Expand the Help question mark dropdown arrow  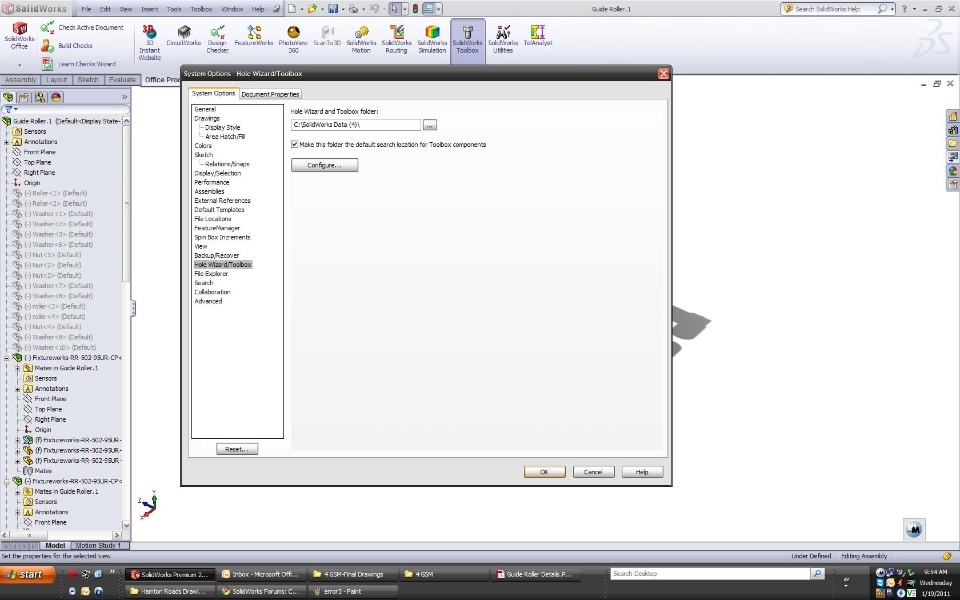(x=914, y=9)
